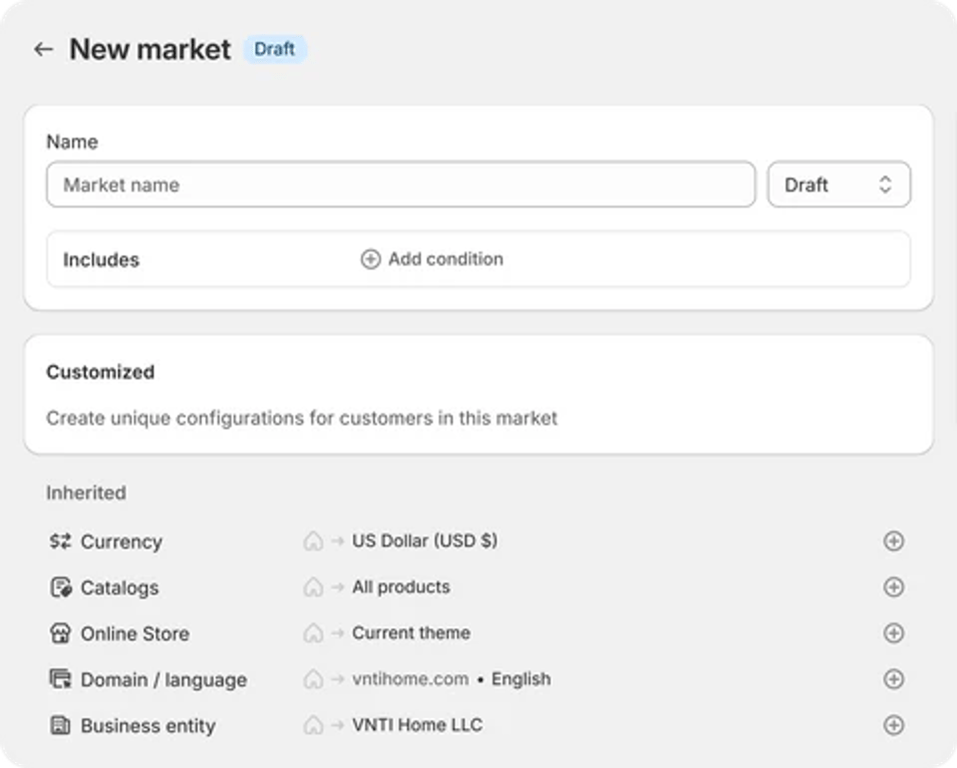Click the Online Store storefront icon
The height and width of the screenshot is (768, 957).
point(60,633)
